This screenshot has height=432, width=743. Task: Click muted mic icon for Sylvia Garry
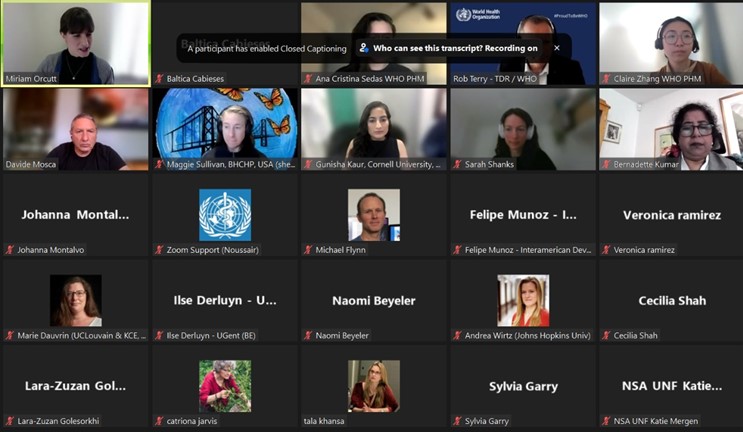[x=457, y=421]
